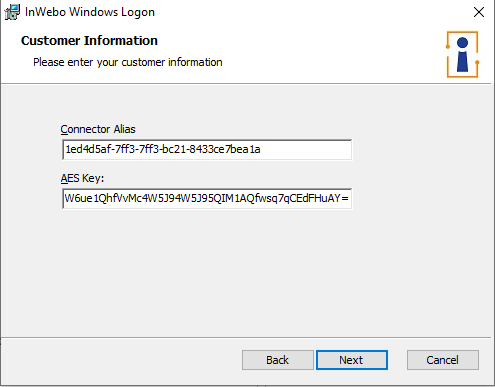Go to the next installer step
Viewport: 495px width, 387px height.
(x=352, y=360)
